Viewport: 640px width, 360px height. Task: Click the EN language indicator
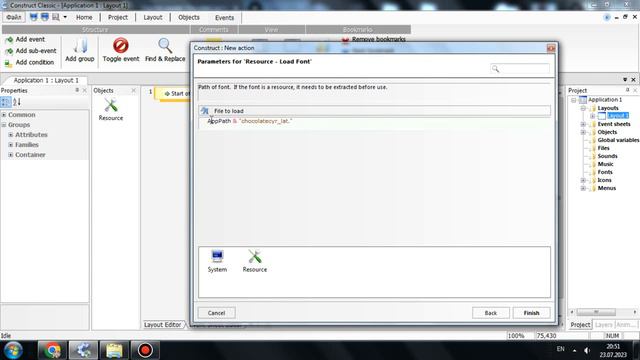tap(560, 349)
